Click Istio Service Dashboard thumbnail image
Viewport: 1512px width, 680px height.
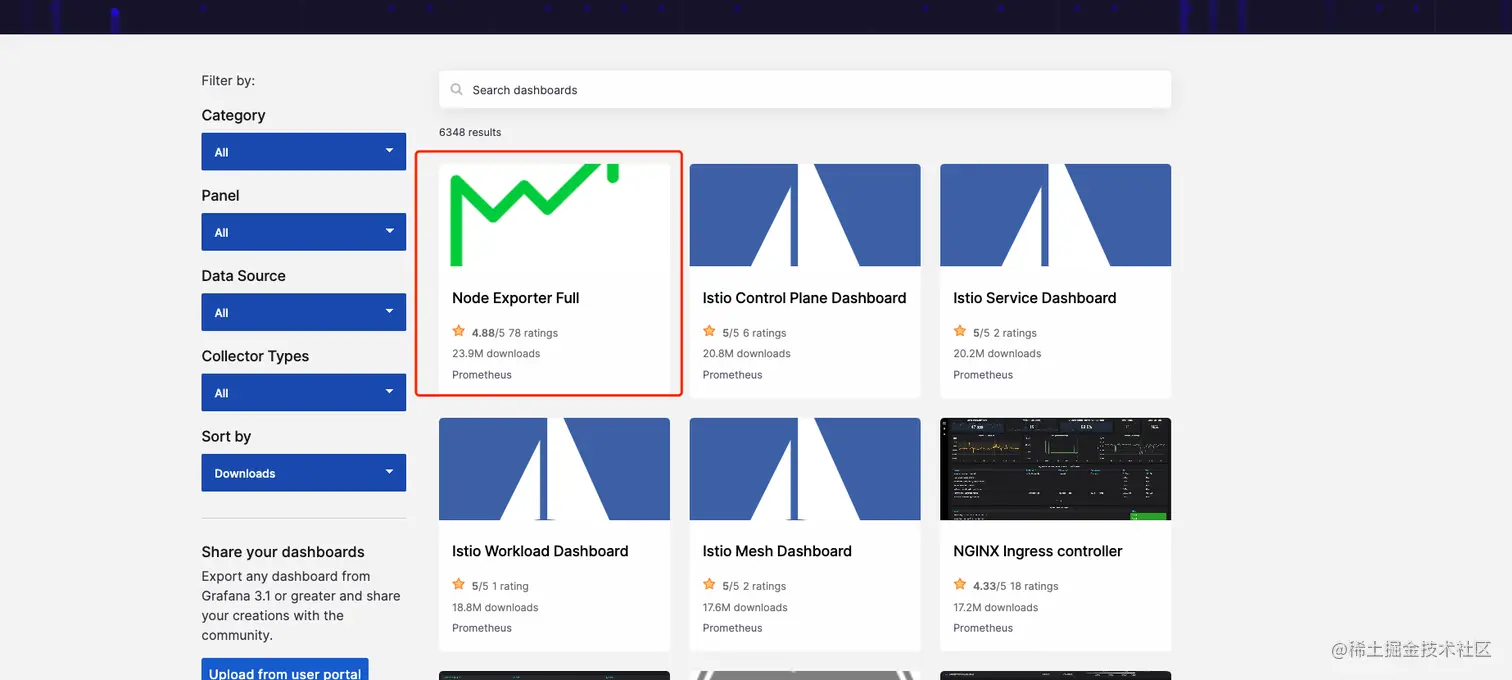tap(1056, 215)
